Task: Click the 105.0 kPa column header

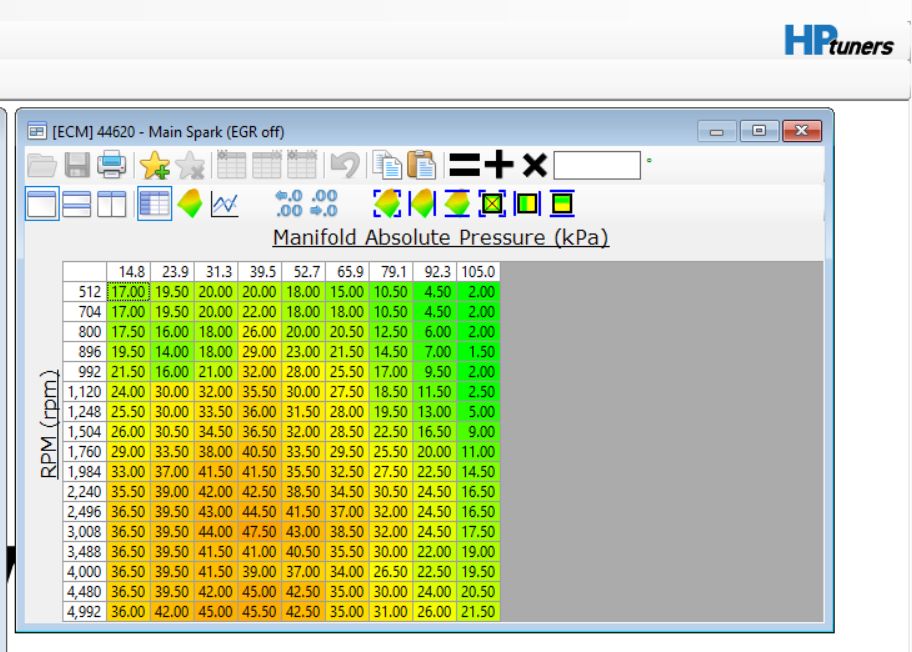Action: coord(478,272)
